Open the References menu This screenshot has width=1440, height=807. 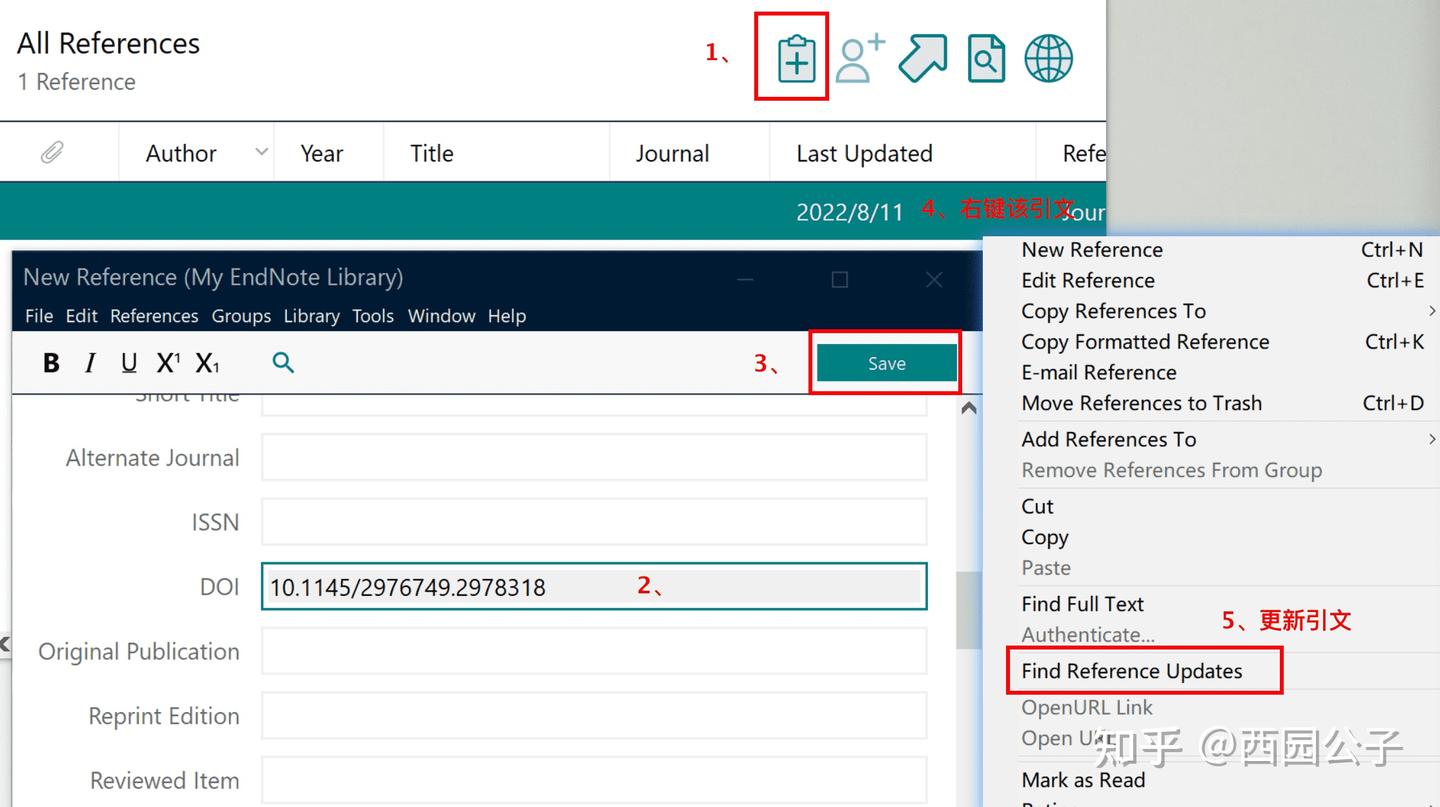[154, 316]
